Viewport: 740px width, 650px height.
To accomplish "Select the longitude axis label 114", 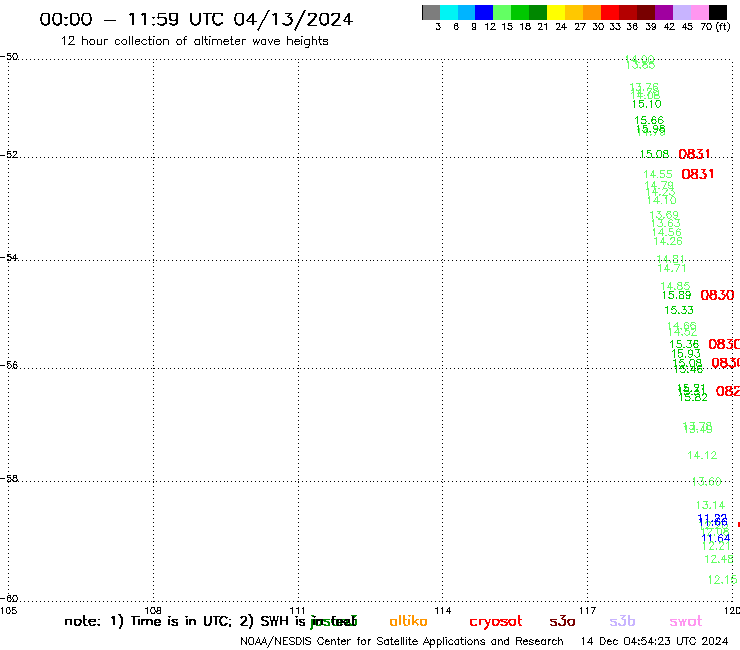I will [x=442, y=610].
